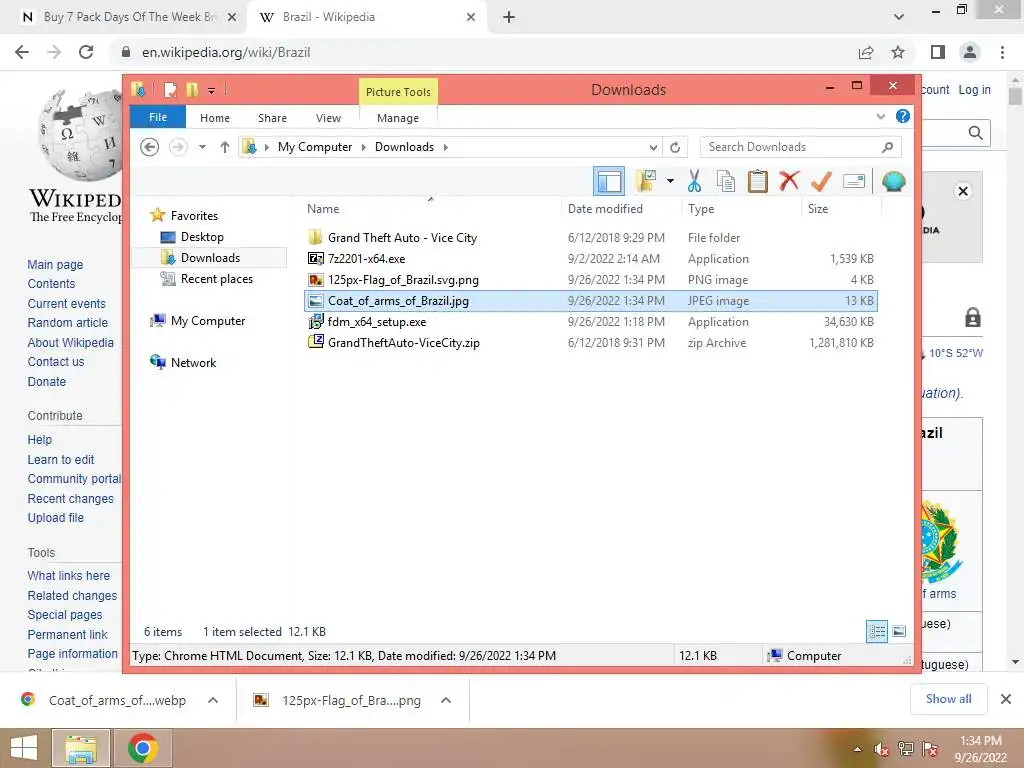Refresh the Downloads folder view
The height and width of the screenshot is (768, 1024).
[675, 147]
